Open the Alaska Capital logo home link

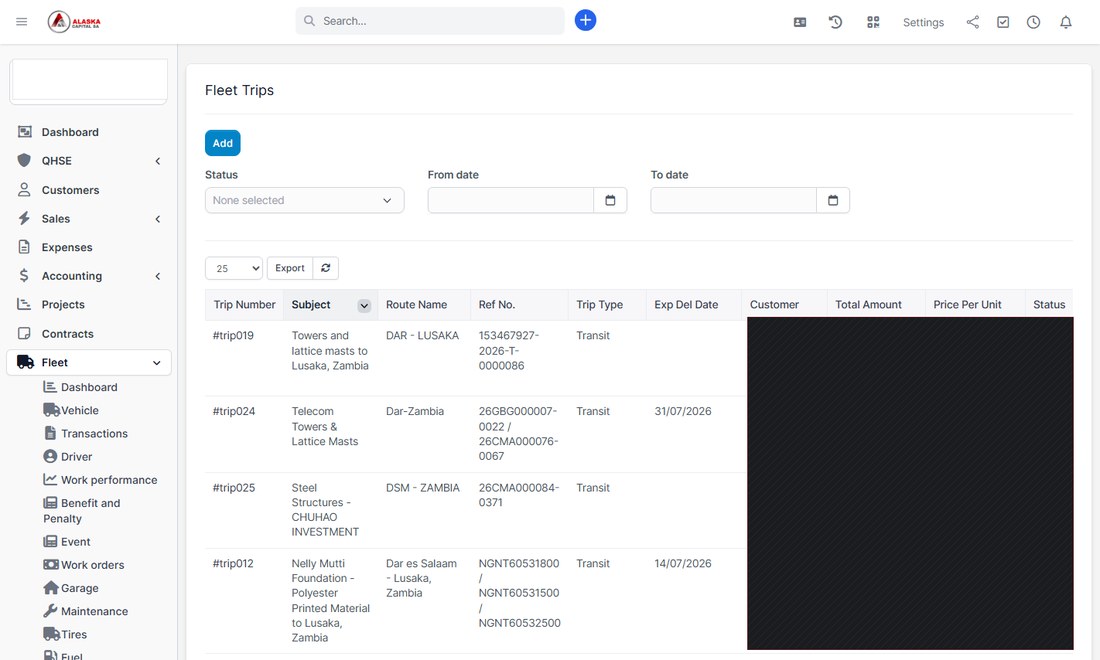74,22
